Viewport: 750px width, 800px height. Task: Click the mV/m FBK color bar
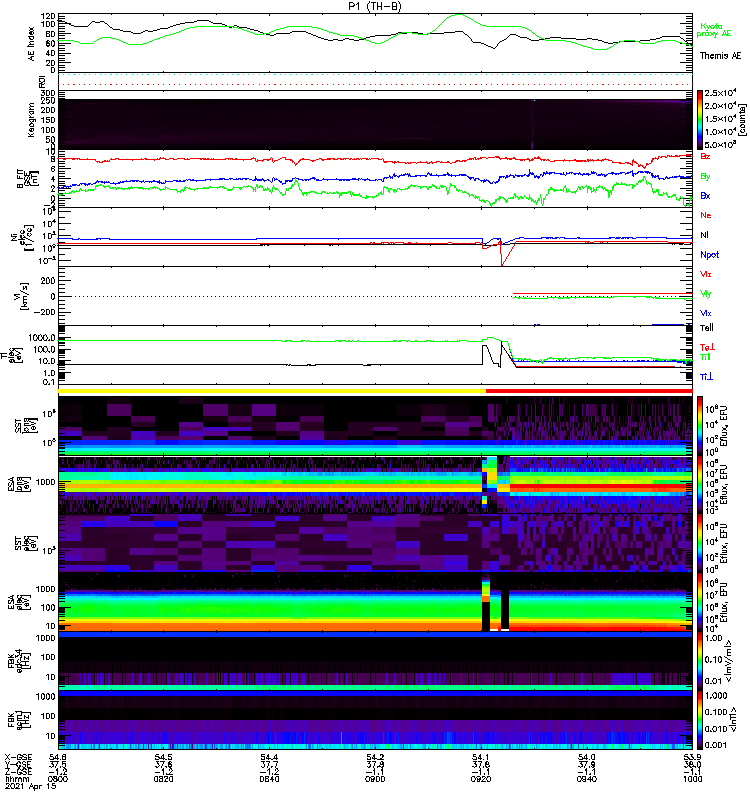point(700,662)
